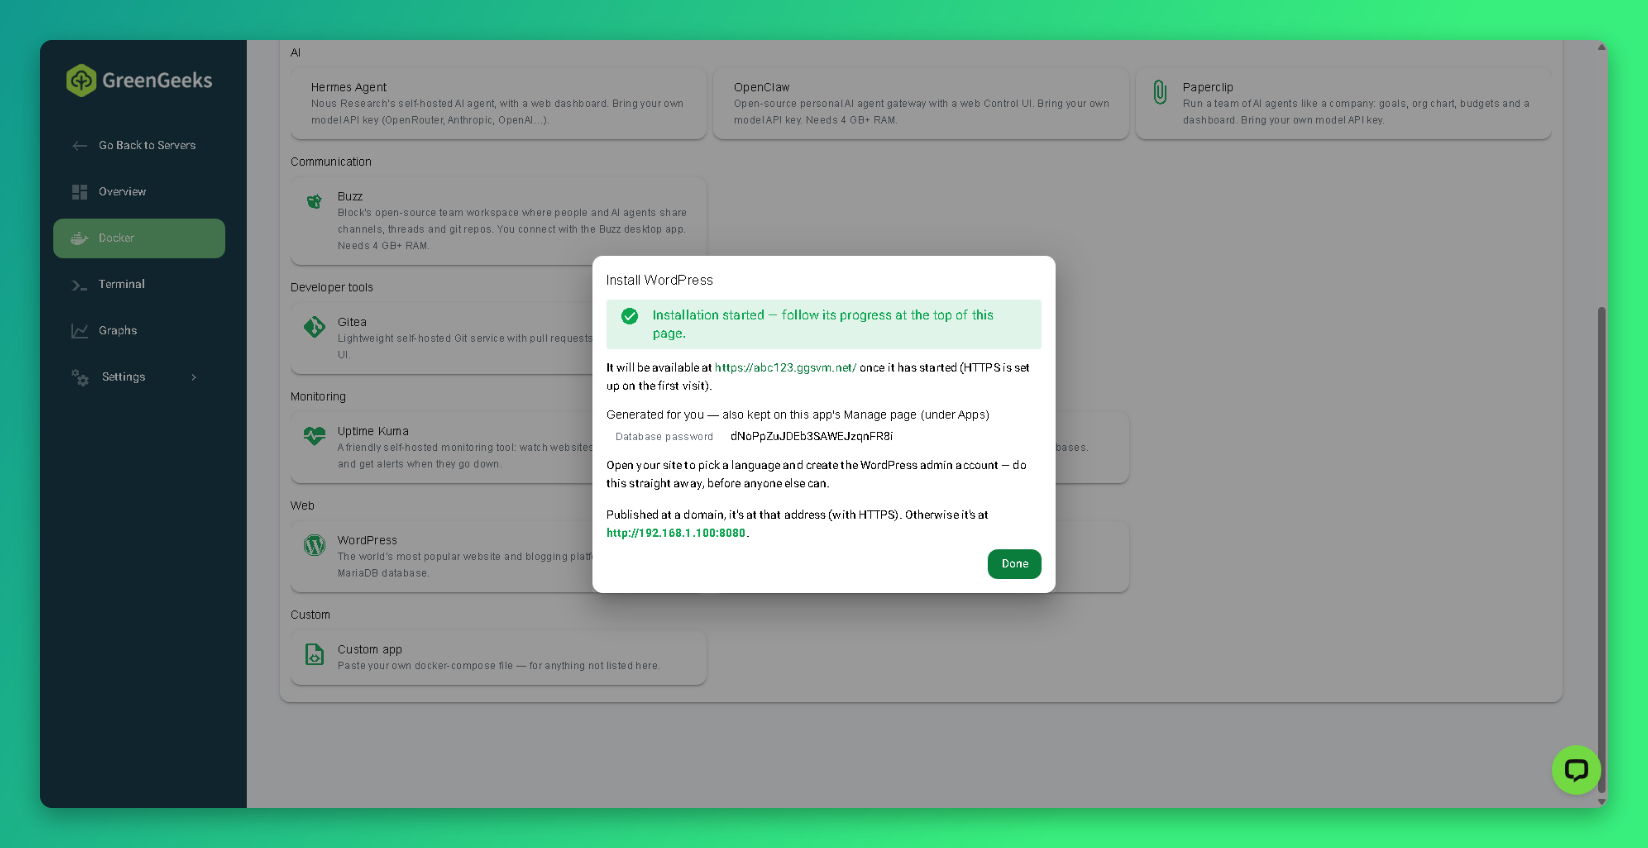Screen dimensions: 1648x848
Task: Click the Uptime Kuma card title
Action: click(x=373, y=432)
